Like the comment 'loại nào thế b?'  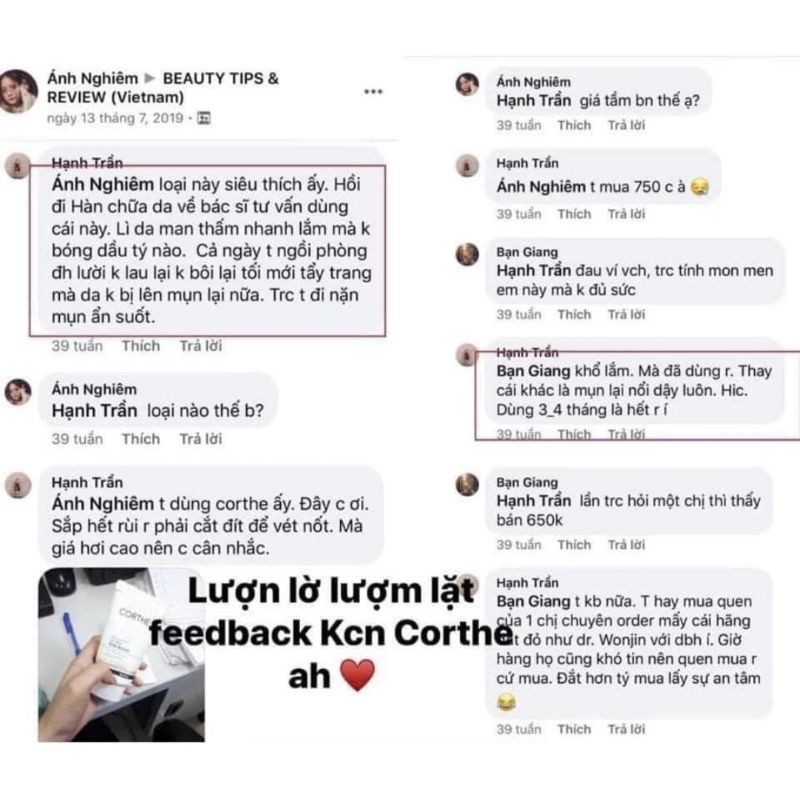tap(141, 439)
